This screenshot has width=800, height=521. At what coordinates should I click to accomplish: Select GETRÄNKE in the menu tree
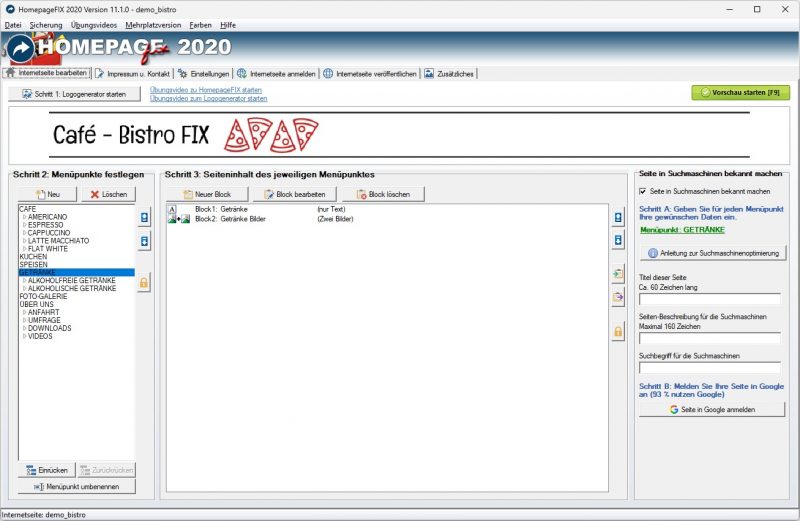[x=77, y=272]
